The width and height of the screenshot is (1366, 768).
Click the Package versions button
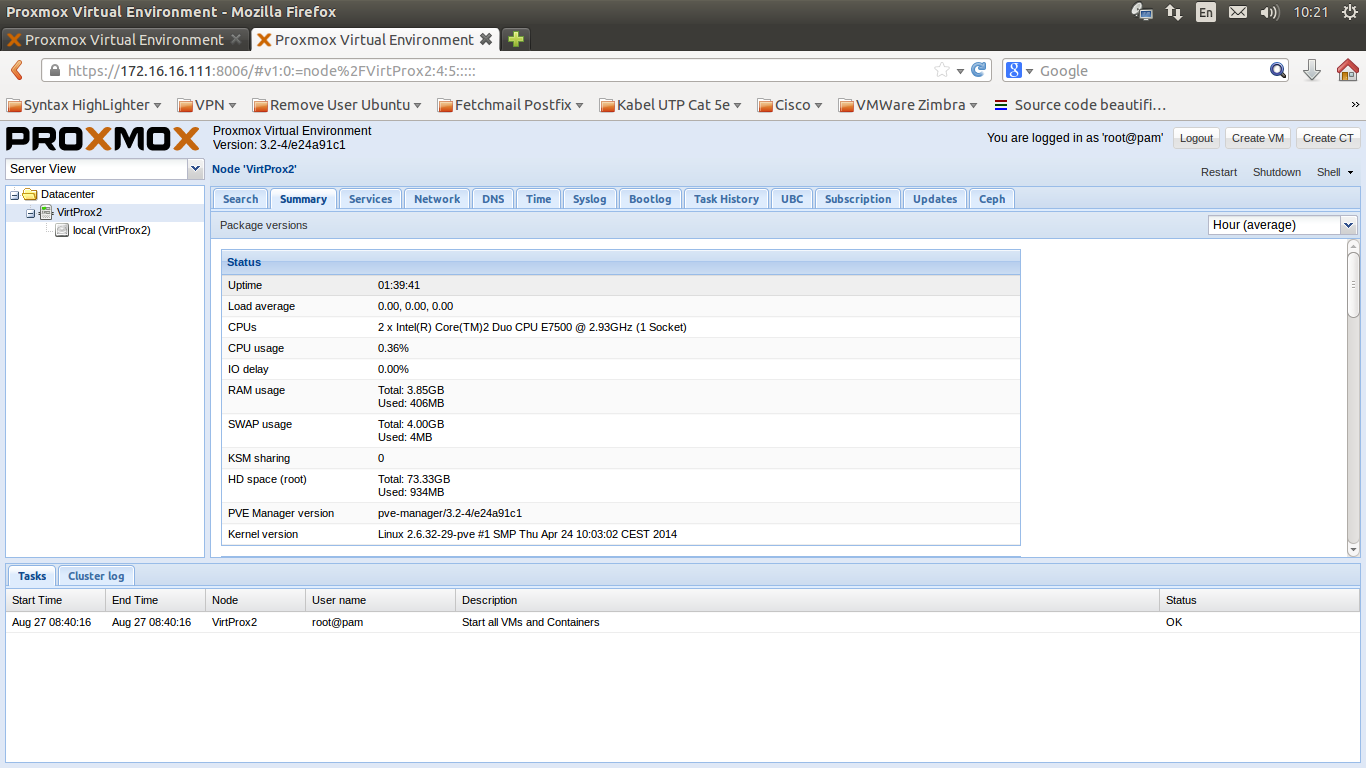[264, 225]
